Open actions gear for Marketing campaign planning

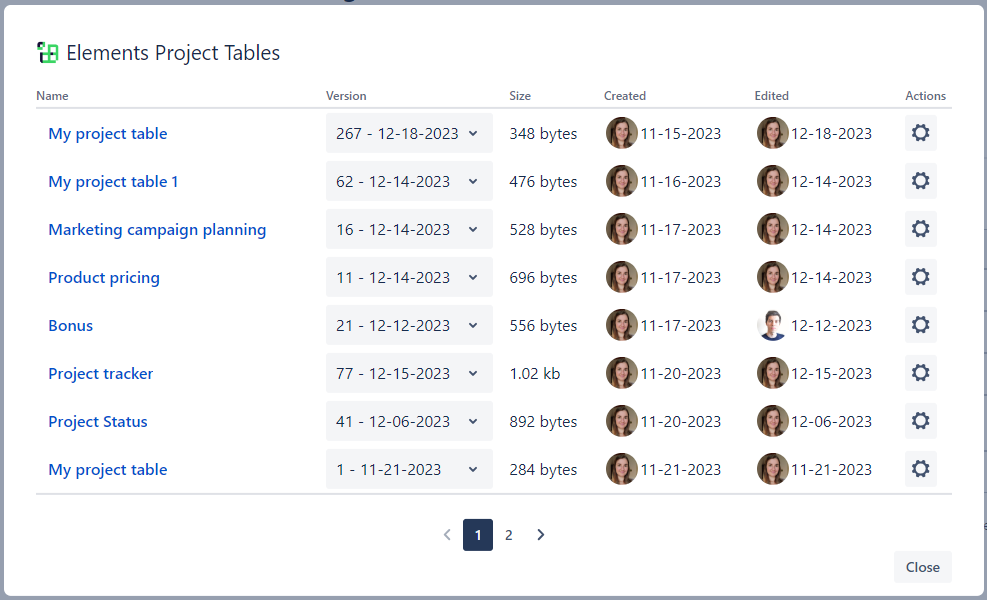pyautogui.click(x=920, y=229)
